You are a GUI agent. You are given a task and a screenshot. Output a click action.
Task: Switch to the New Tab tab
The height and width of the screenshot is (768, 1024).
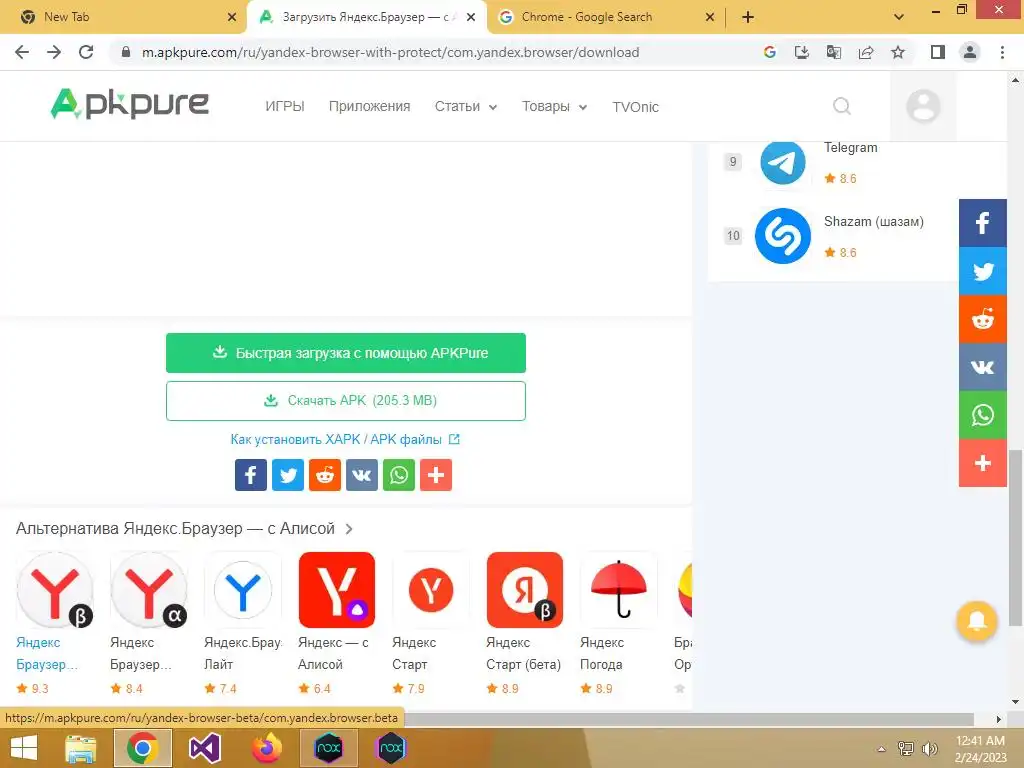123,17
